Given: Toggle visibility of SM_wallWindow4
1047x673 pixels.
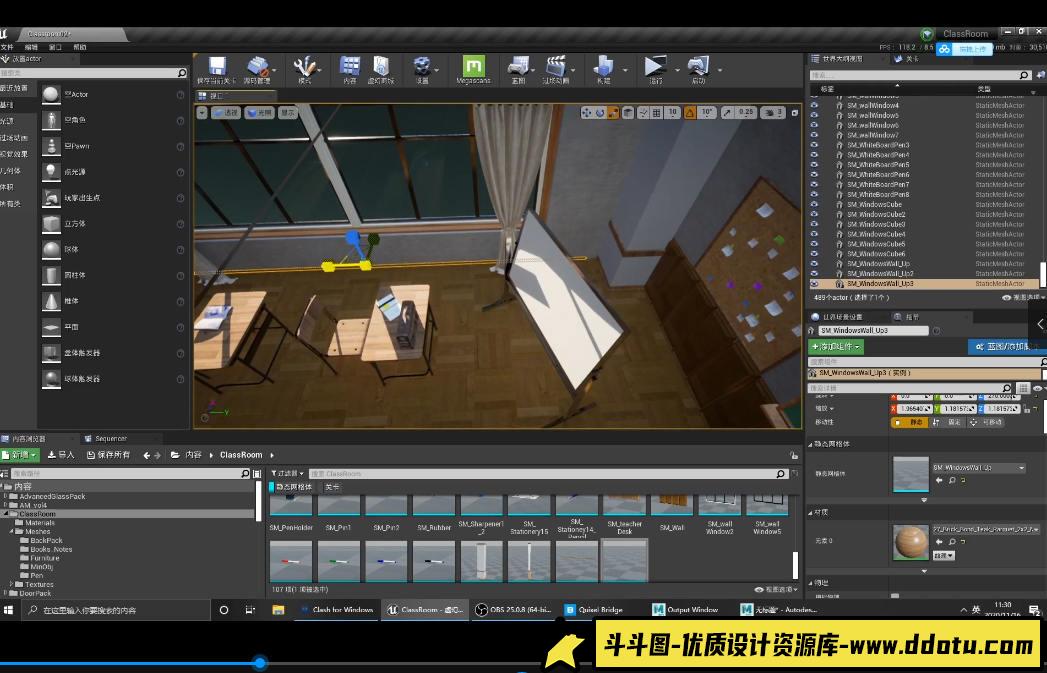Looking at the screenshot, I should [x=814, y=105].
